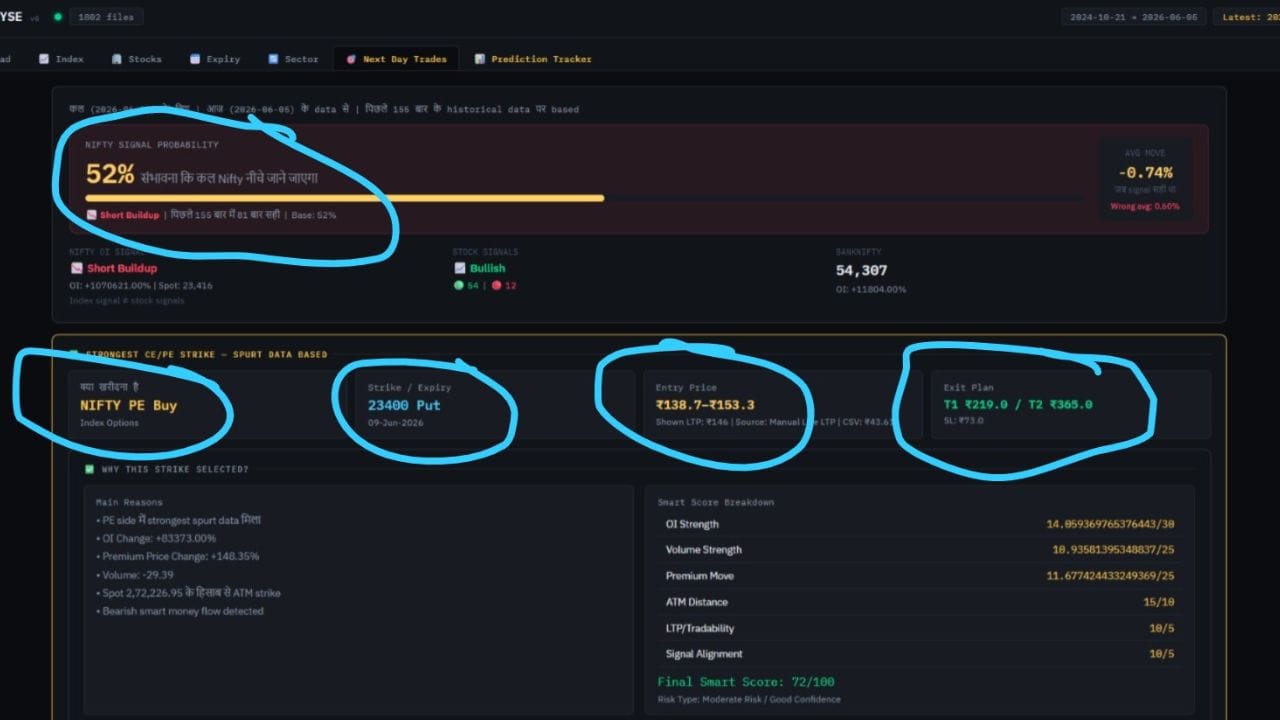
Task: Click the Prediction Tracker chart icon
Action: click(480, 59)
